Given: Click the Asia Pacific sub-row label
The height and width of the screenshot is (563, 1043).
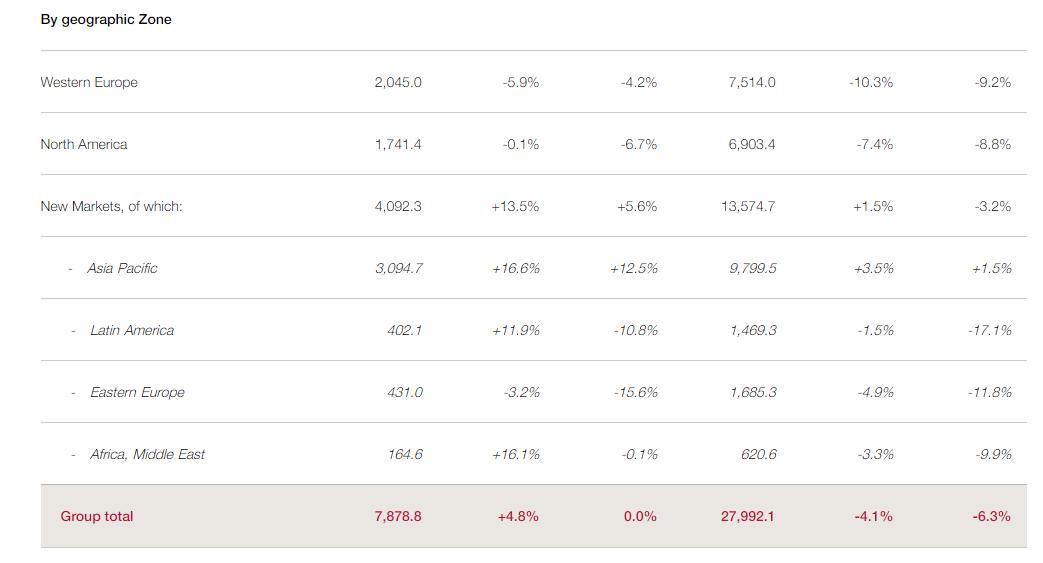Looking at the screenshot, I should click(x=122, y=268).
